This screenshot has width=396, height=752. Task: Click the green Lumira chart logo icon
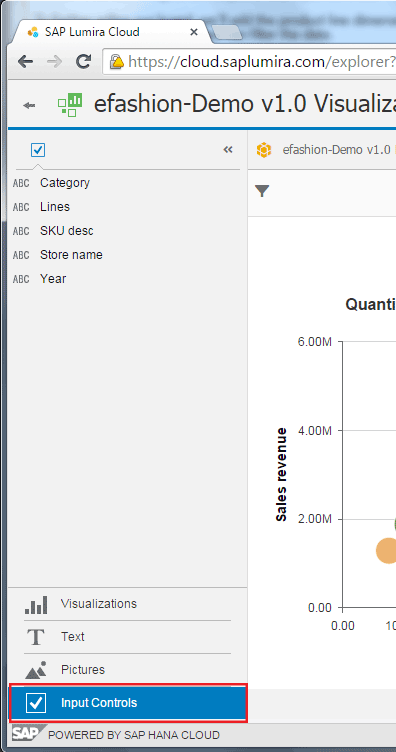pyautogui.click(x=70, y=105)
